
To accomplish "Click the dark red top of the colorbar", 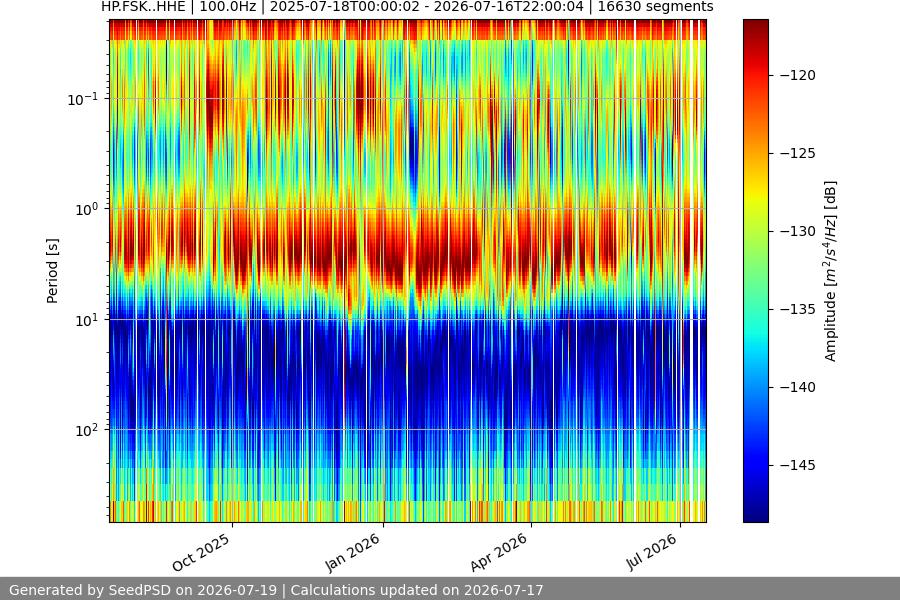I will [755, 28].
